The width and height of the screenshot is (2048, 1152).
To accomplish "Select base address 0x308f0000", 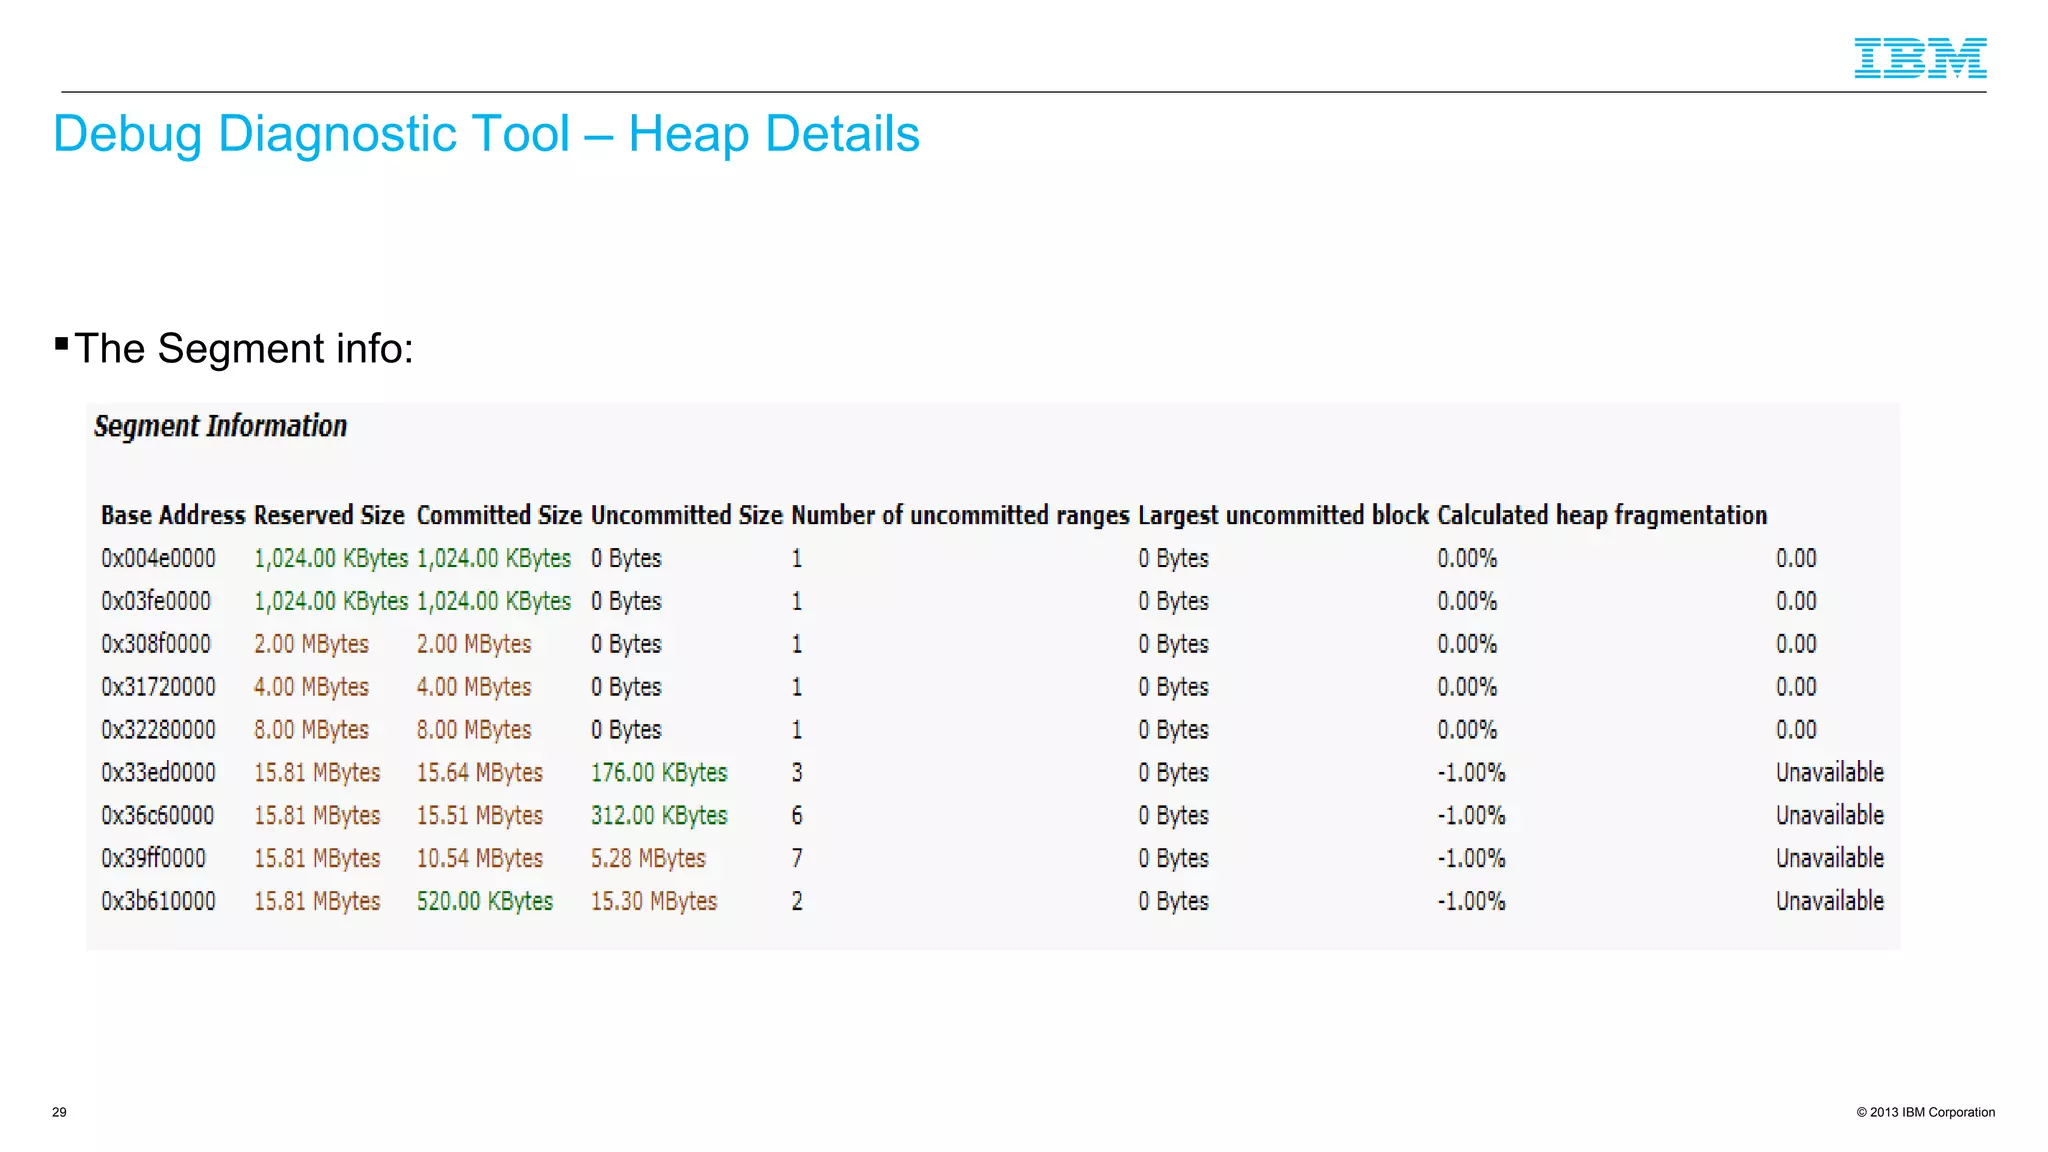I will 156,644.
